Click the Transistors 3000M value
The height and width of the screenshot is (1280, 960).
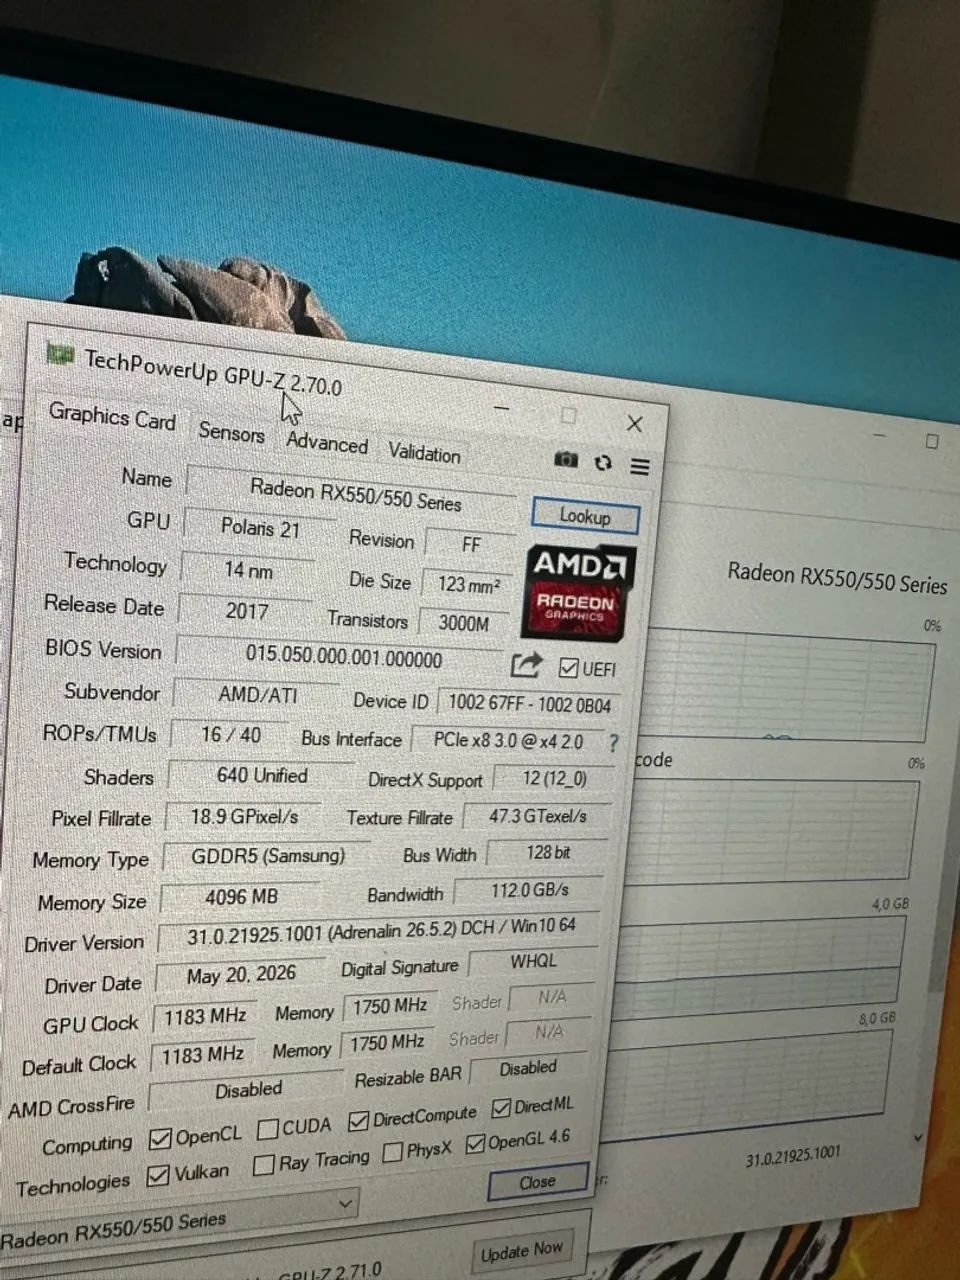point(464,623)
